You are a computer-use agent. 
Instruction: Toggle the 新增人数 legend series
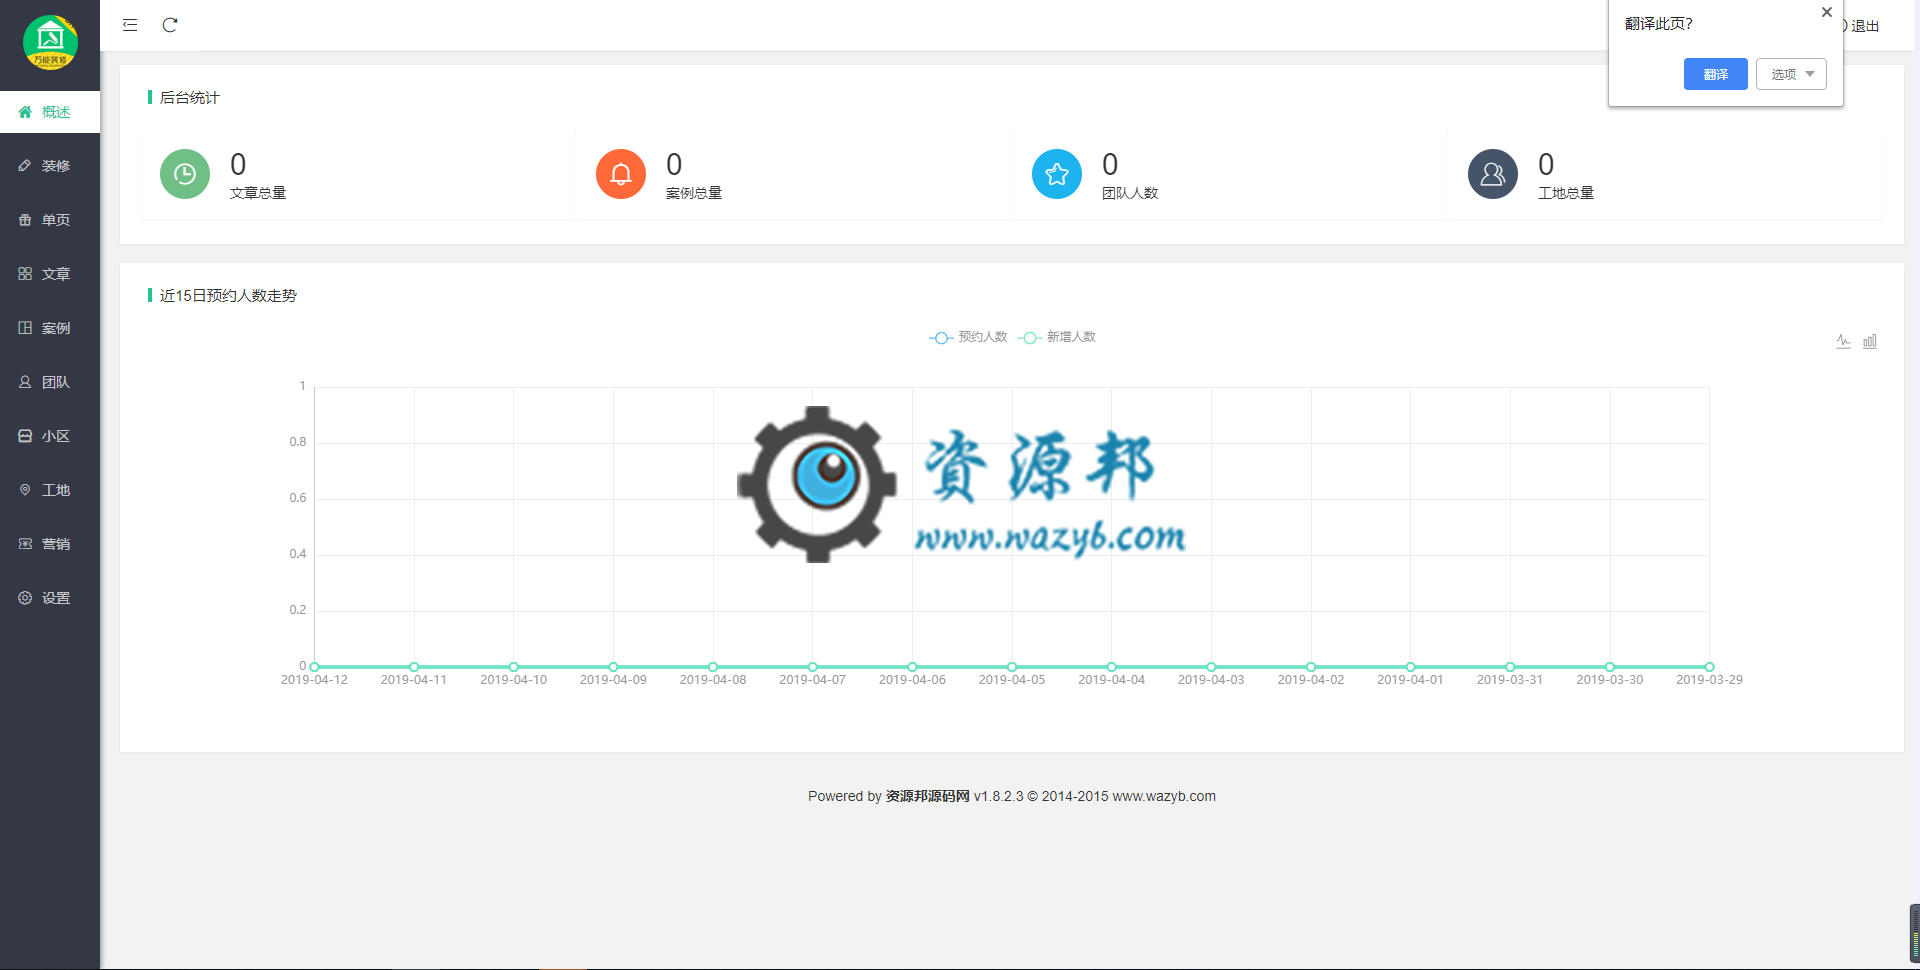pyautogui.click(x=1057, y=337)
